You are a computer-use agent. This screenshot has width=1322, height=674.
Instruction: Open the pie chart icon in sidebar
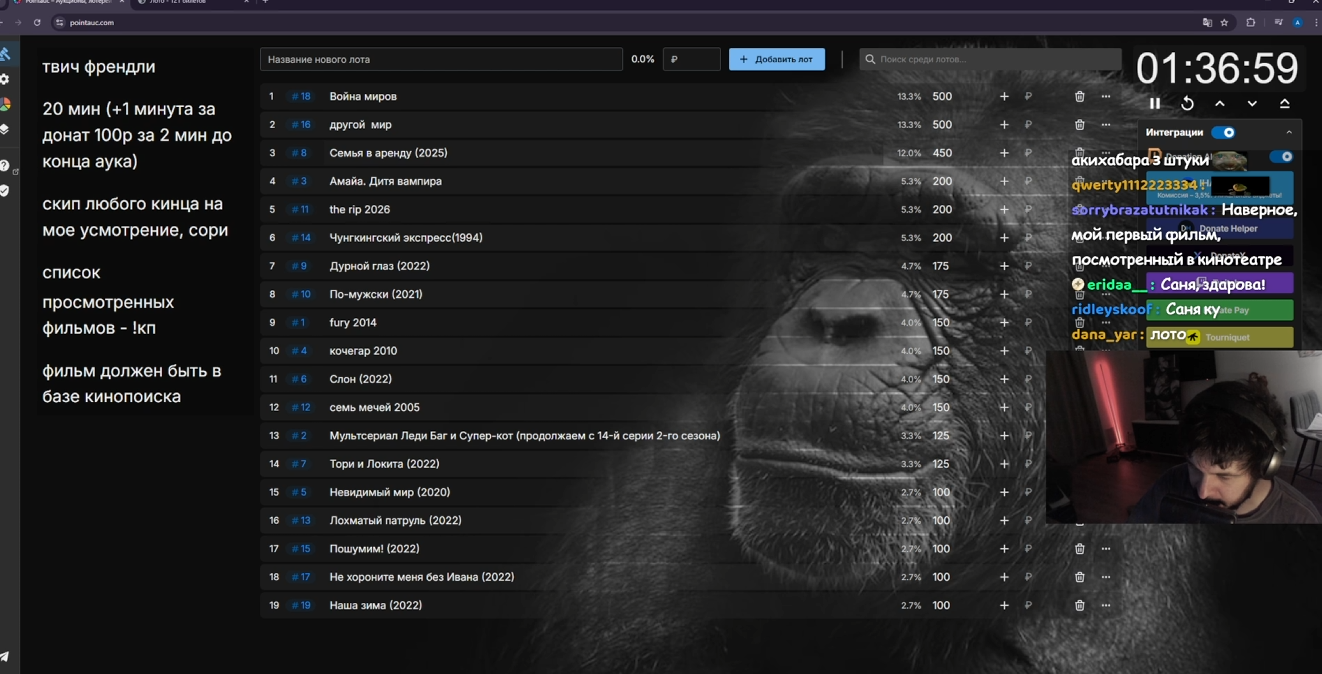tap(5, 104)
